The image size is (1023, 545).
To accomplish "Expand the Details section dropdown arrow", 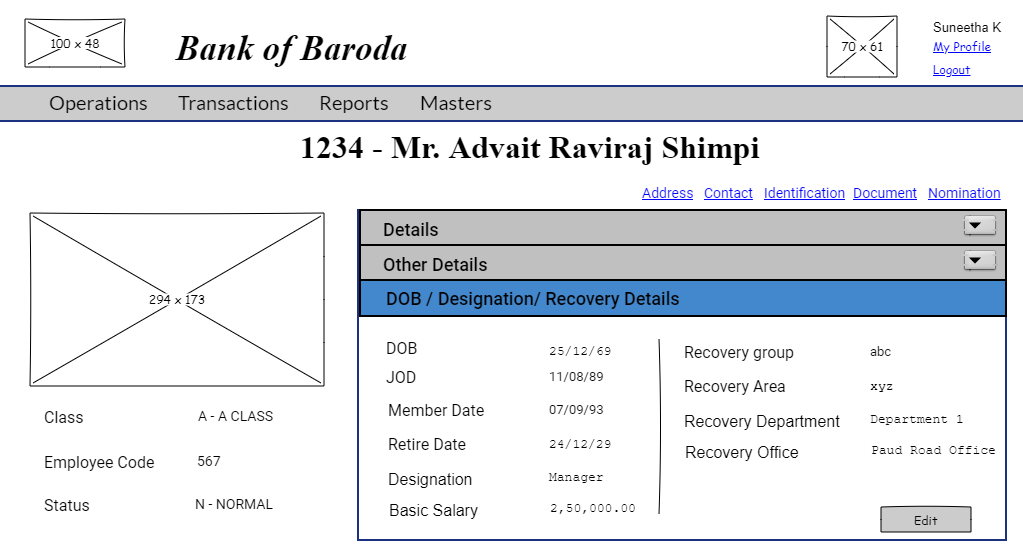I will [979, 226].
